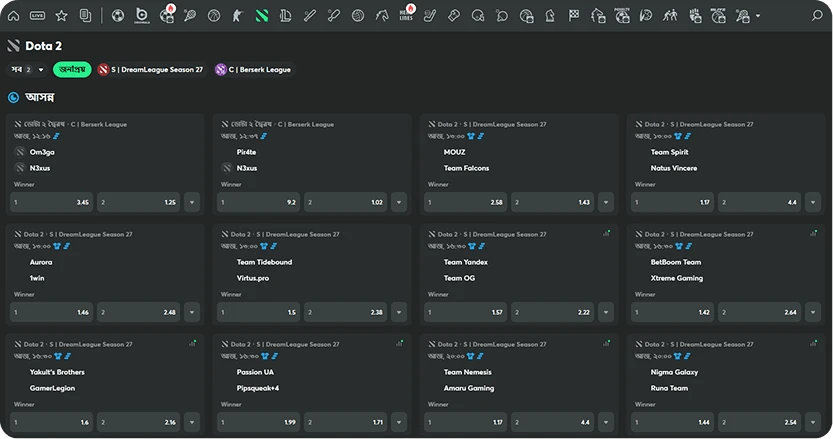The width and height of the screenshot is (833, 439).
Task: Click the search magnifier icon
Action: [818, 16]
